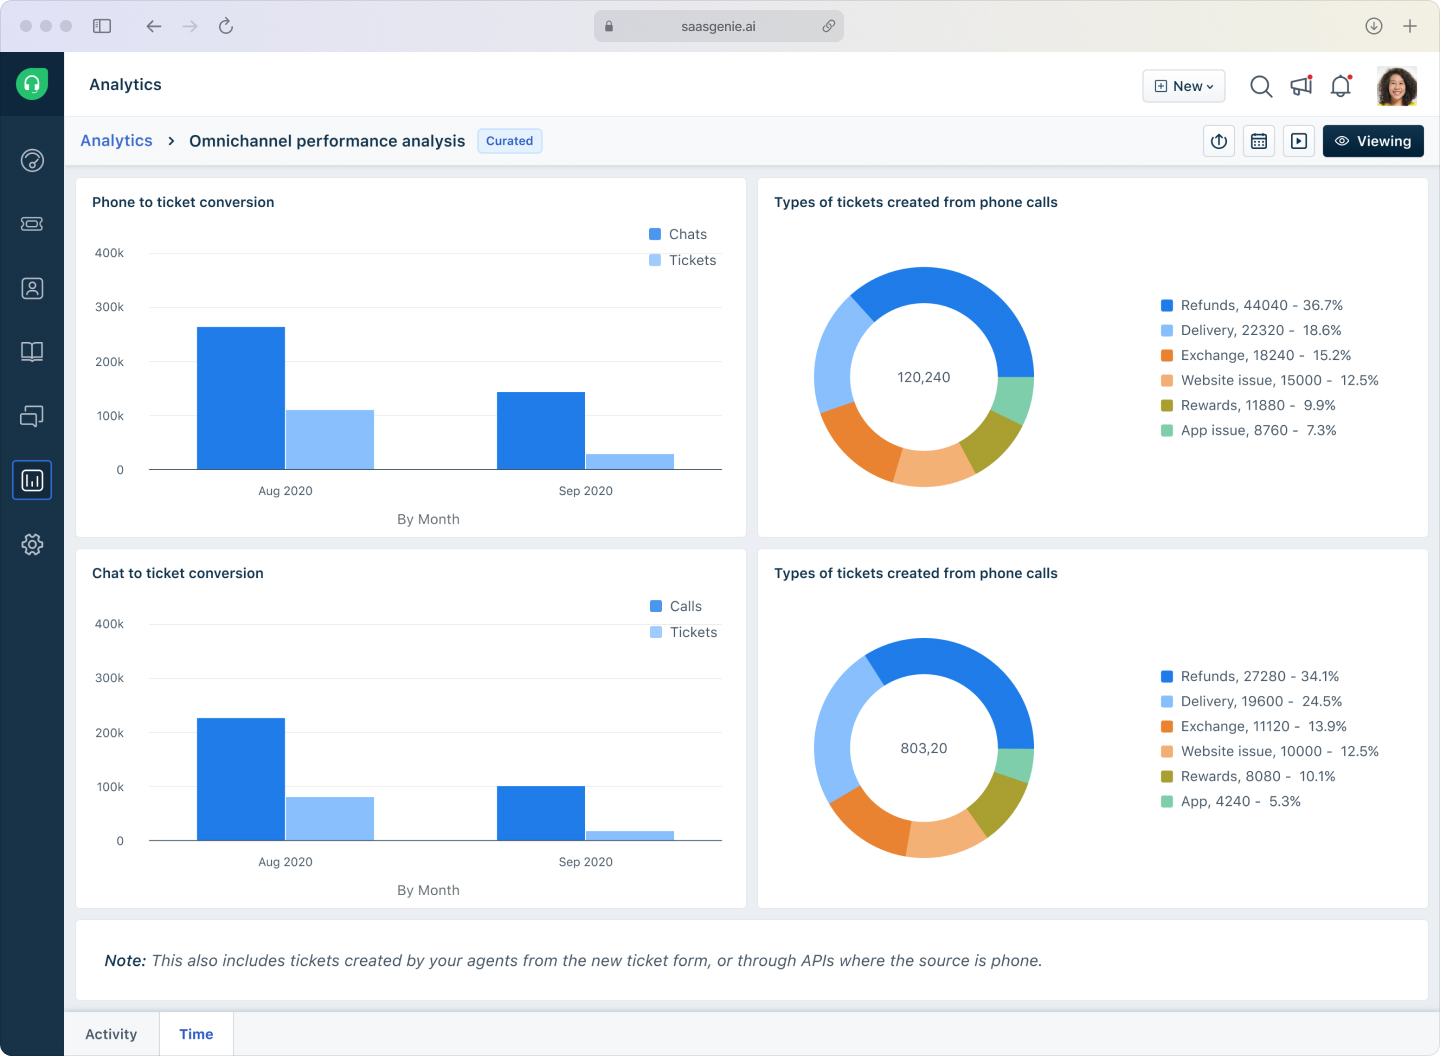Open the schedule calendar icon

tap(1259, 141)
